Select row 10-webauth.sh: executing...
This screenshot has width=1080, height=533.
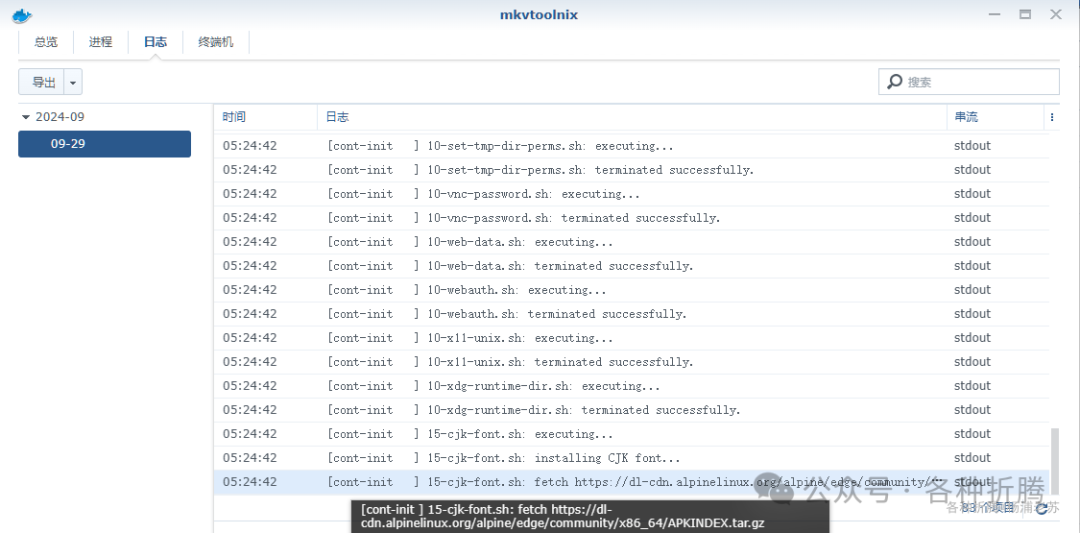[x=631, y=290]
